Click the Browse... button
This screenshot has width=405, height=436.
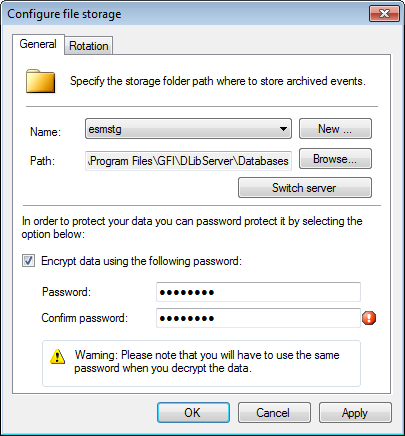pos(335,159)
